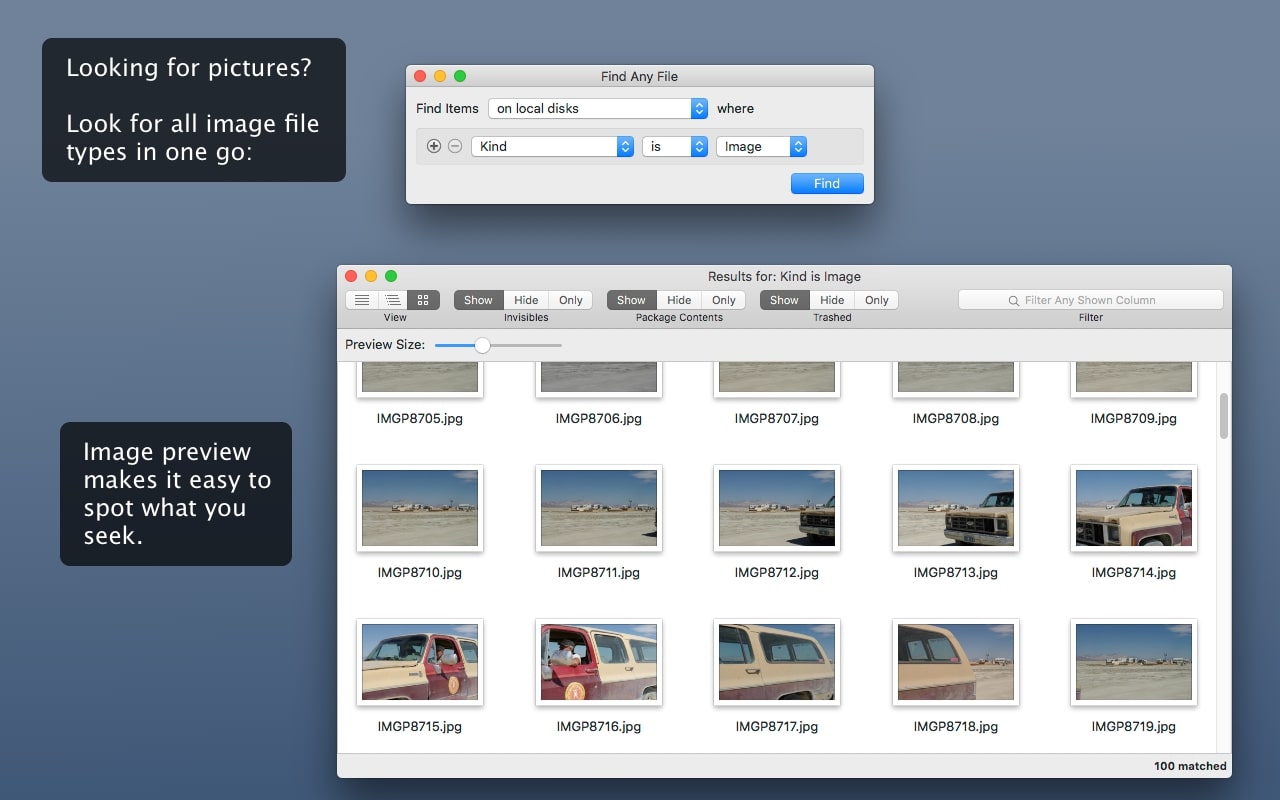Set Invisibles to Hide

[526, 300]
